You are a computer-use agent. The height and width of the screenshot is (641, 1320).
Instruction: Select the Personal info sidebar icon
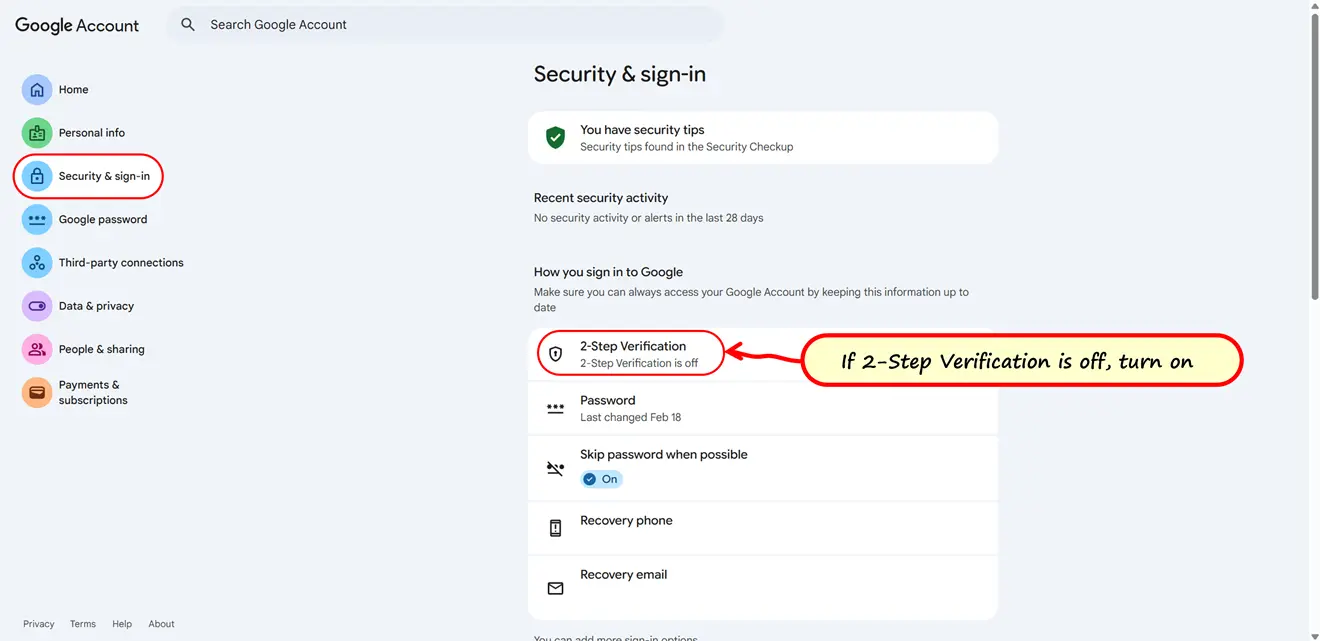click(37, 132)
